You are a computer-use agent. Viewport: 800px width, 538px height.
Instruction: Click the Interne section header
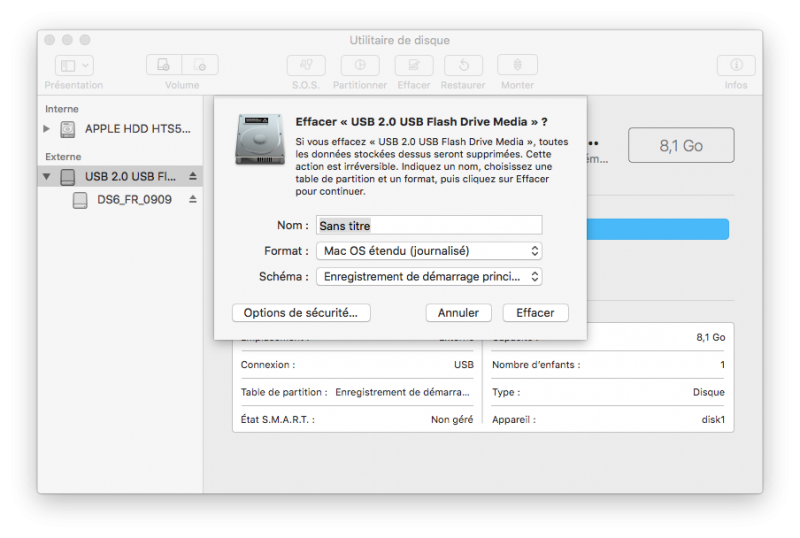[62, 109]
